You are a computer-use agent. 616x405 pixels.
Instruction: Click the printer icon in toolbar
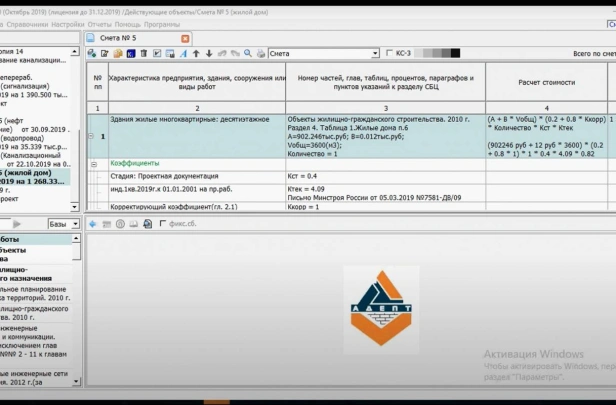pyautogui.click(x=261, y=53)
